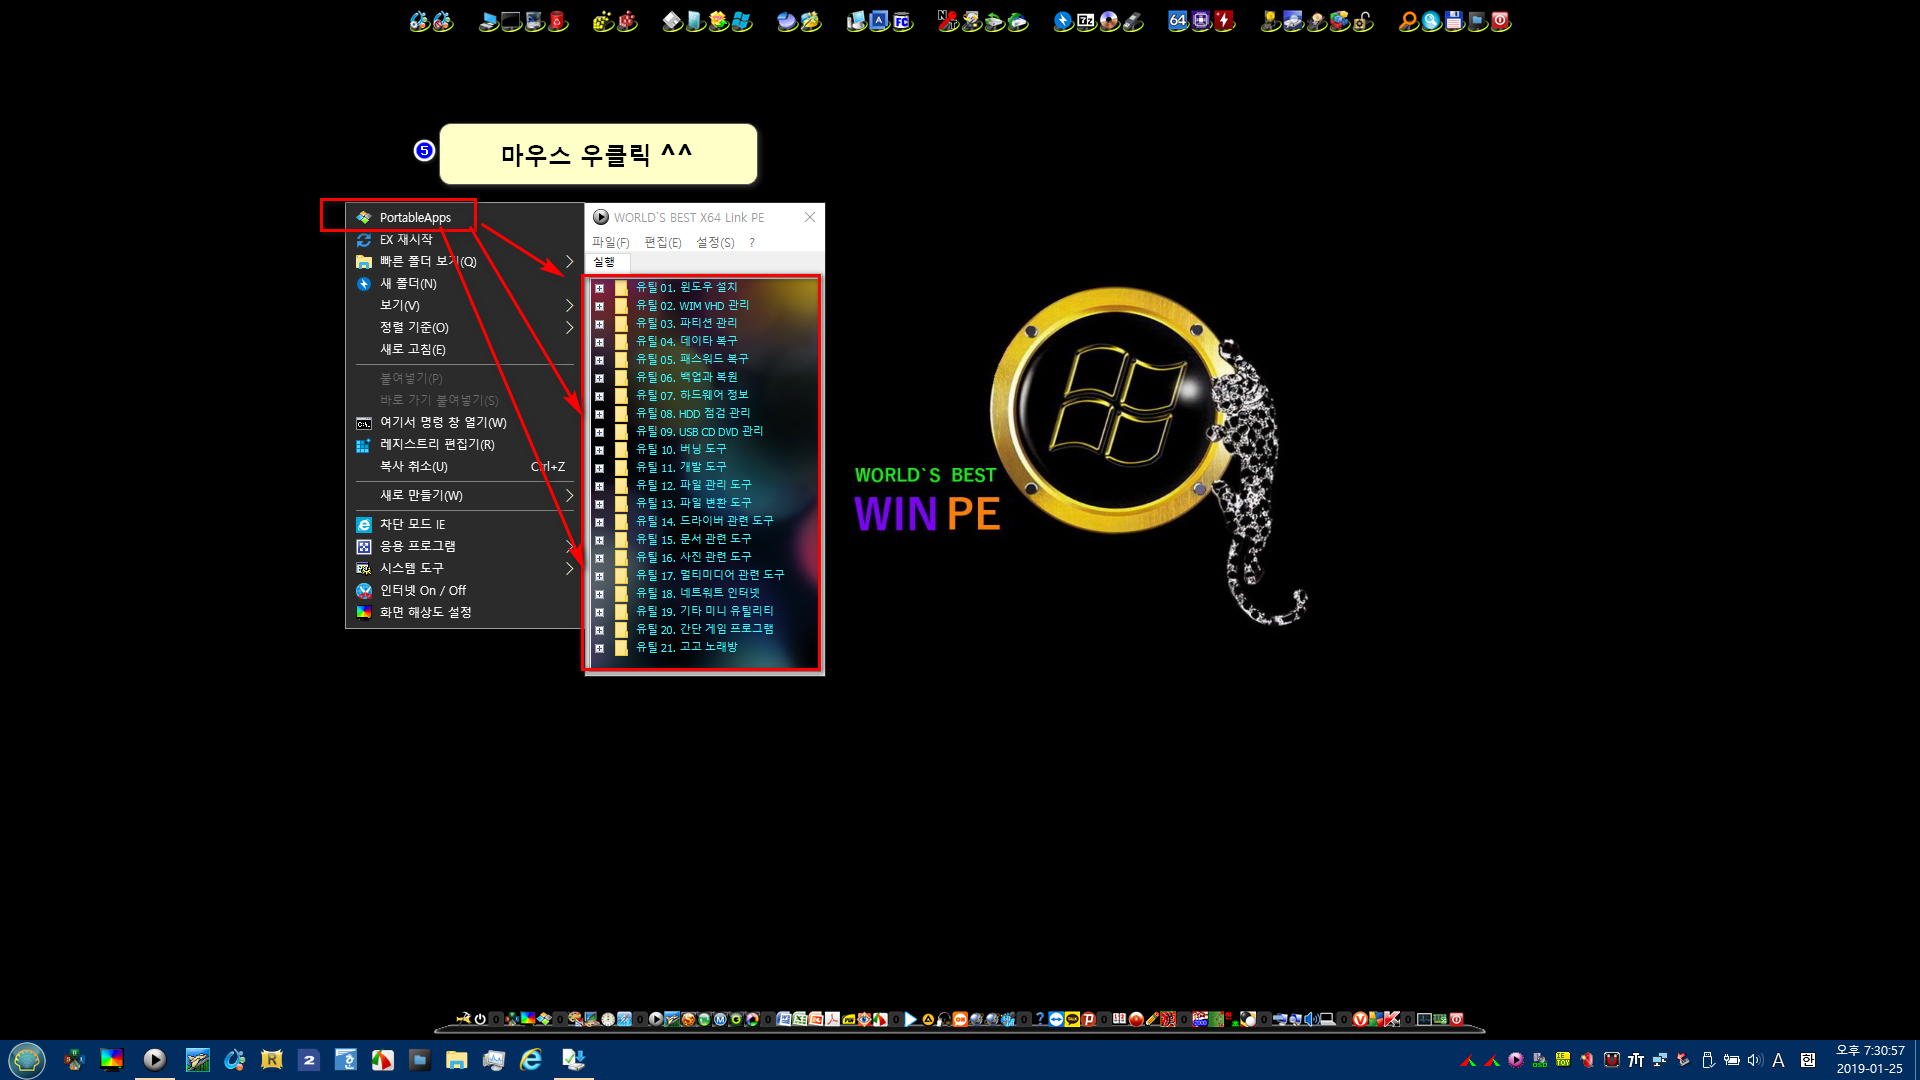This screenshot has width=1920, height=1080.
Task: Open the '새로 만들기(W)' submenu
Action: 464,495
